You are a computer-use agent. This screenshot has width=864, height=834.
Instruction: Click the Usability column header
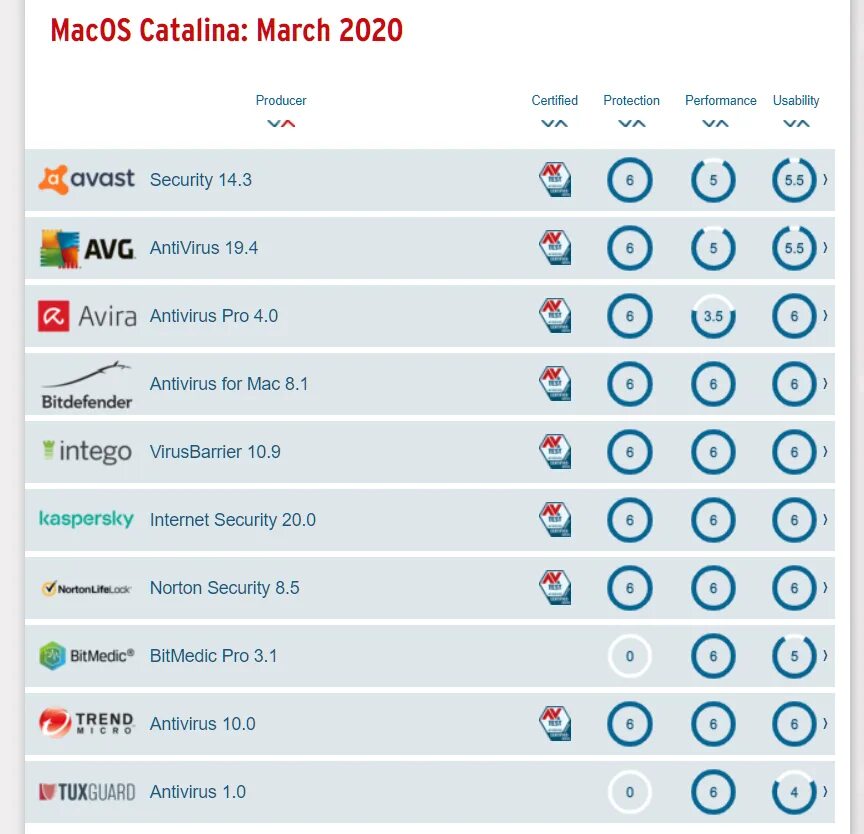coord(796,100)
